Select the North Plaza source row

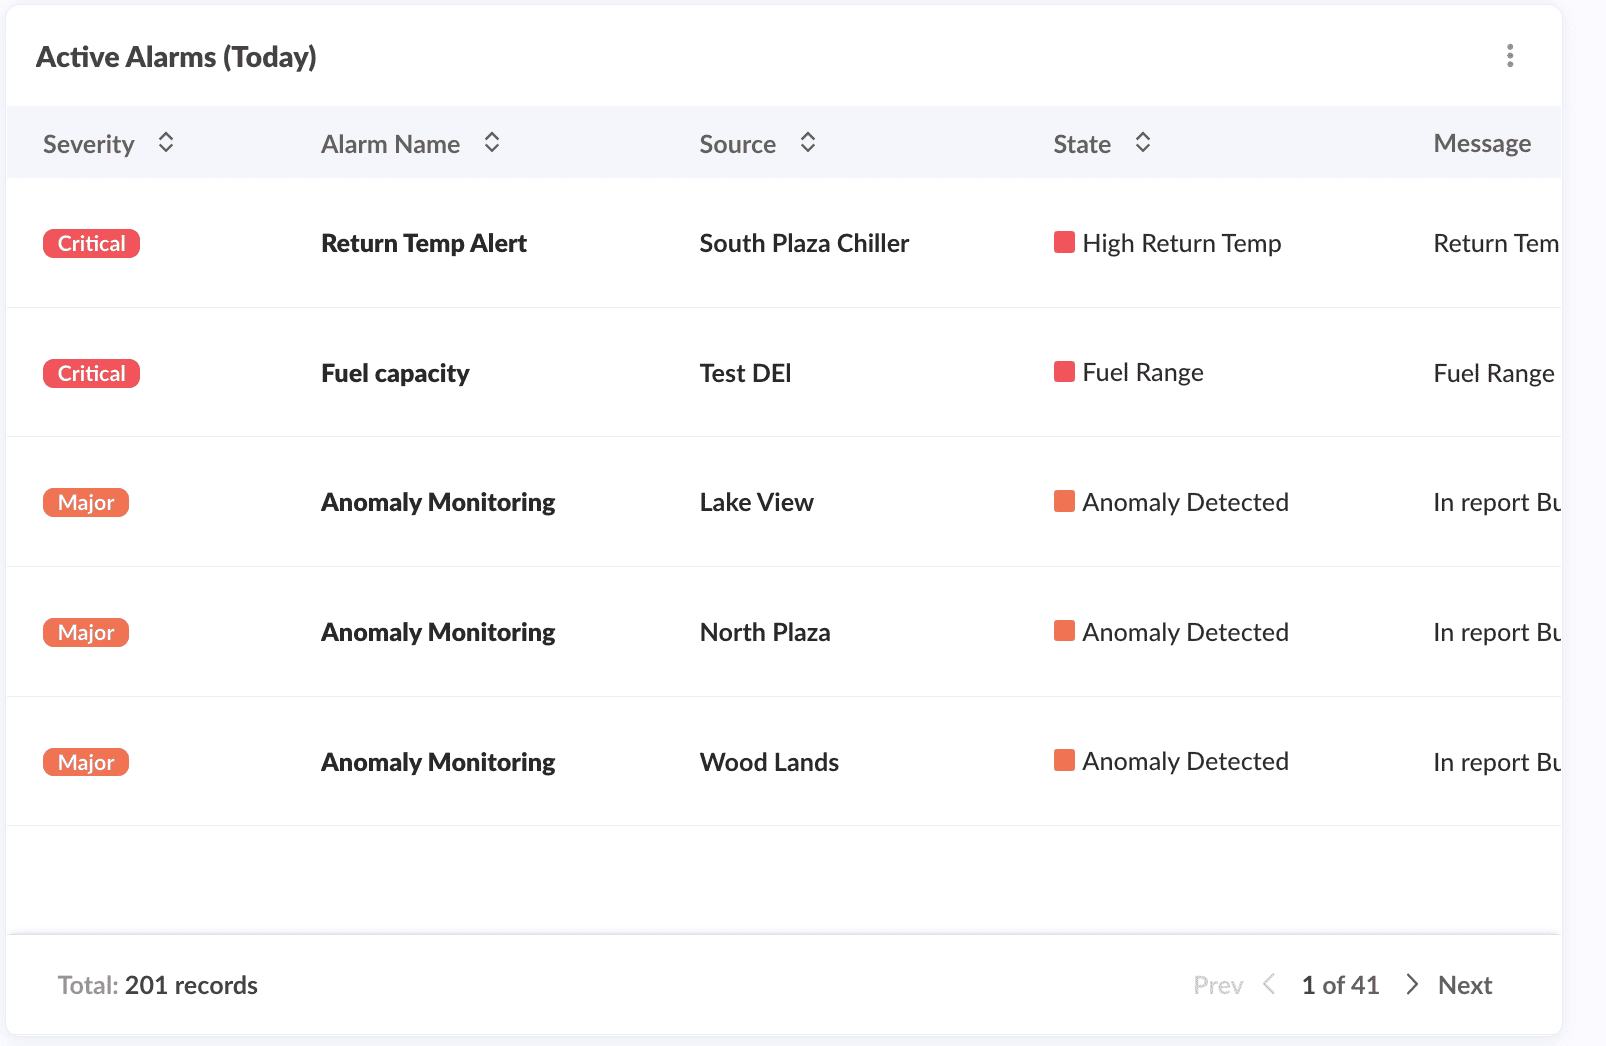click(765, 632)
